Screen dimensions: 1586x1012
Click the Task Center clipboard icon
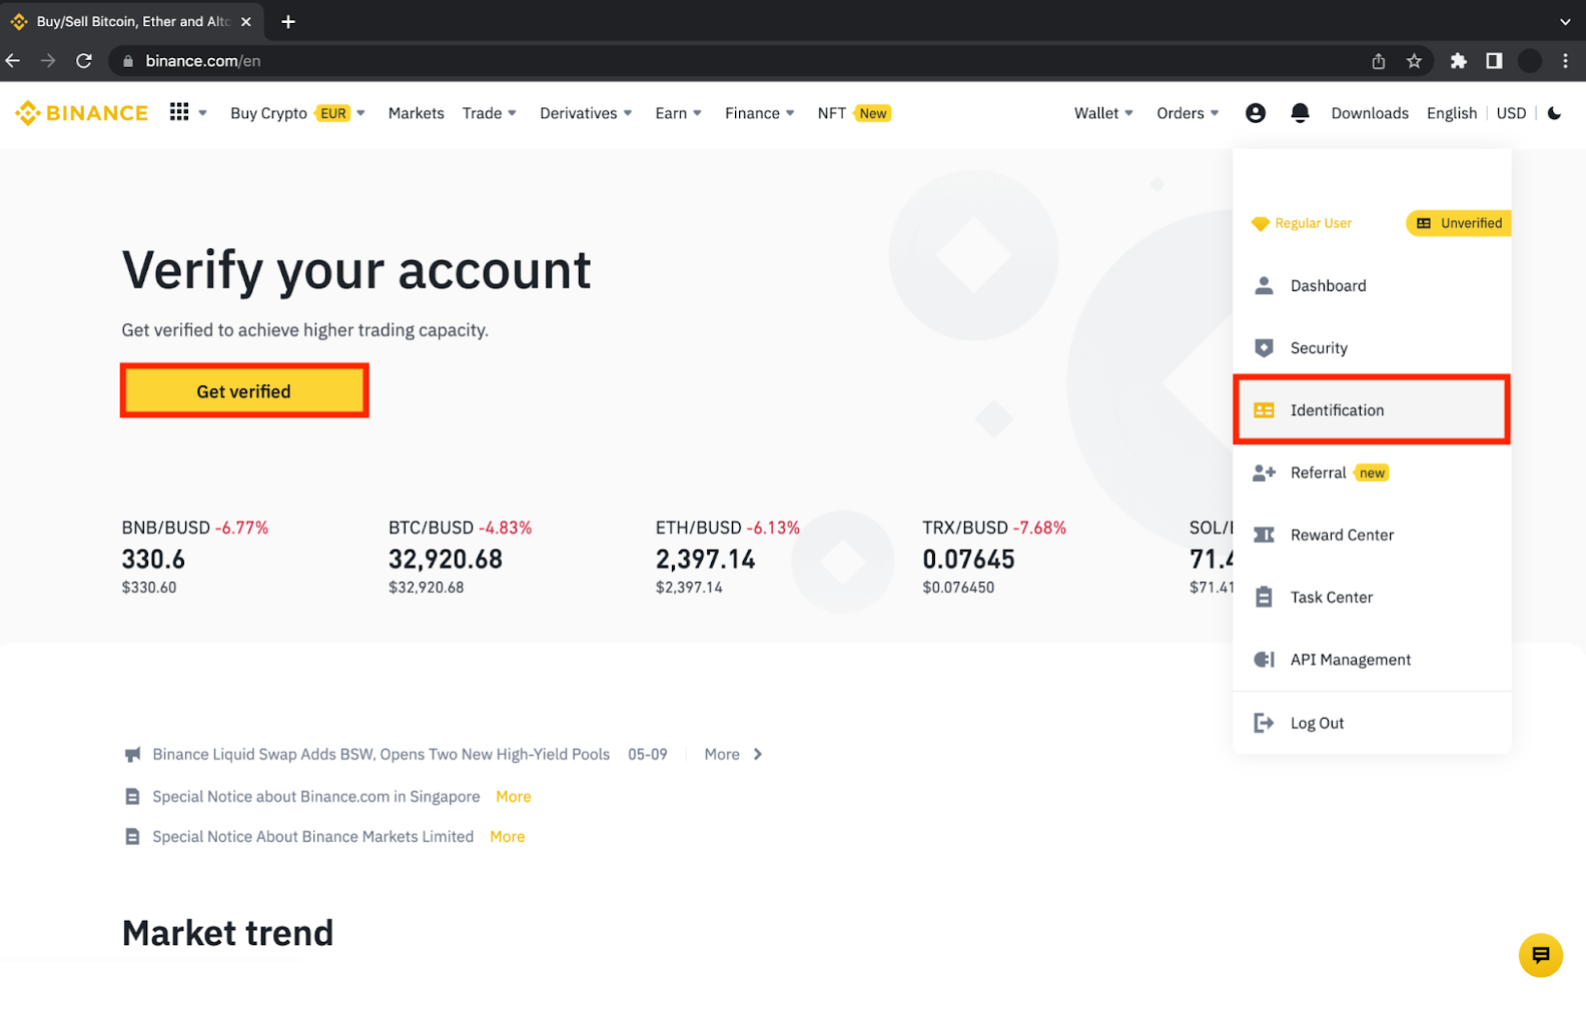[x=1264, y=597]
